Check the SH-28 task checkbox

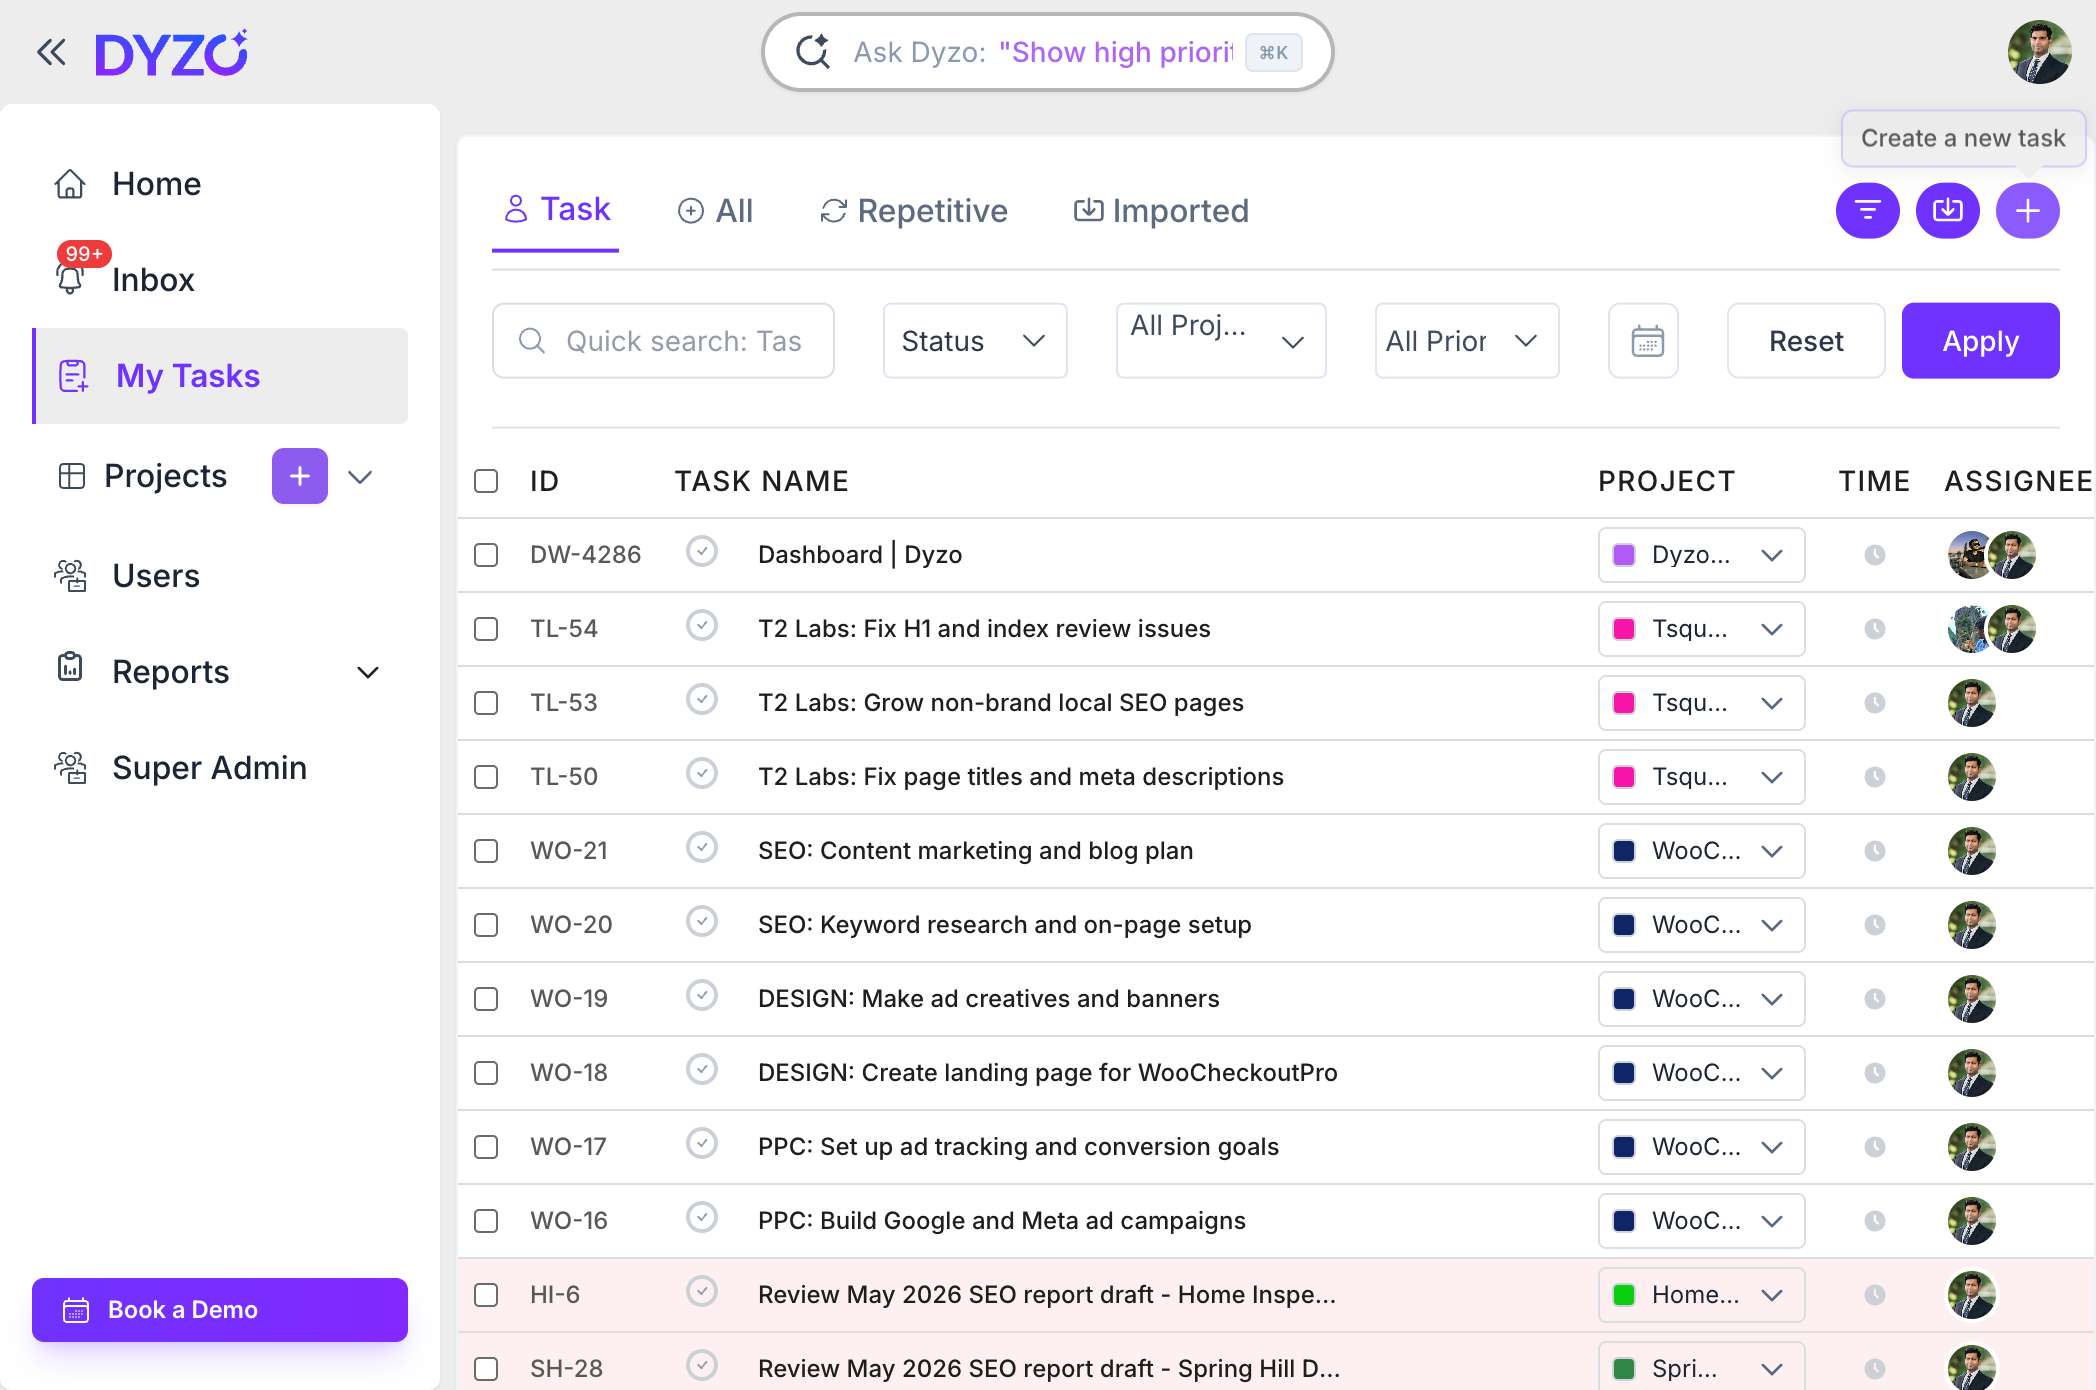[486, 1369]
